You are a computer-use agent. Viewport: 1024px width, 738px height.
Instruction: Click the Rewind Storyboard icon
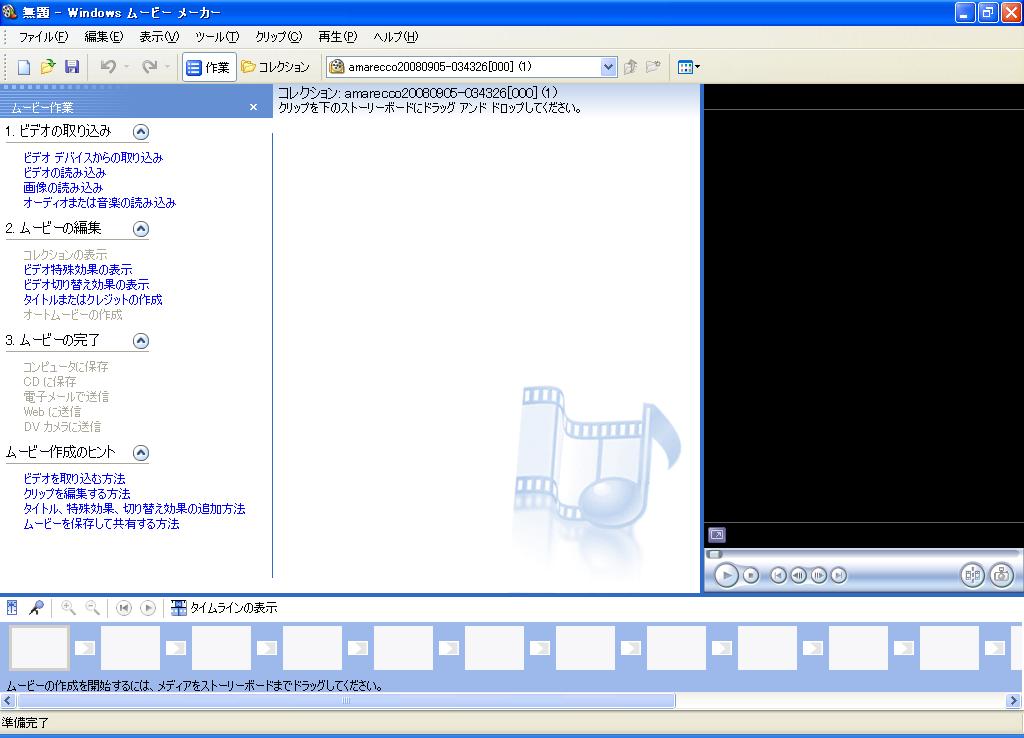(123, 608)
